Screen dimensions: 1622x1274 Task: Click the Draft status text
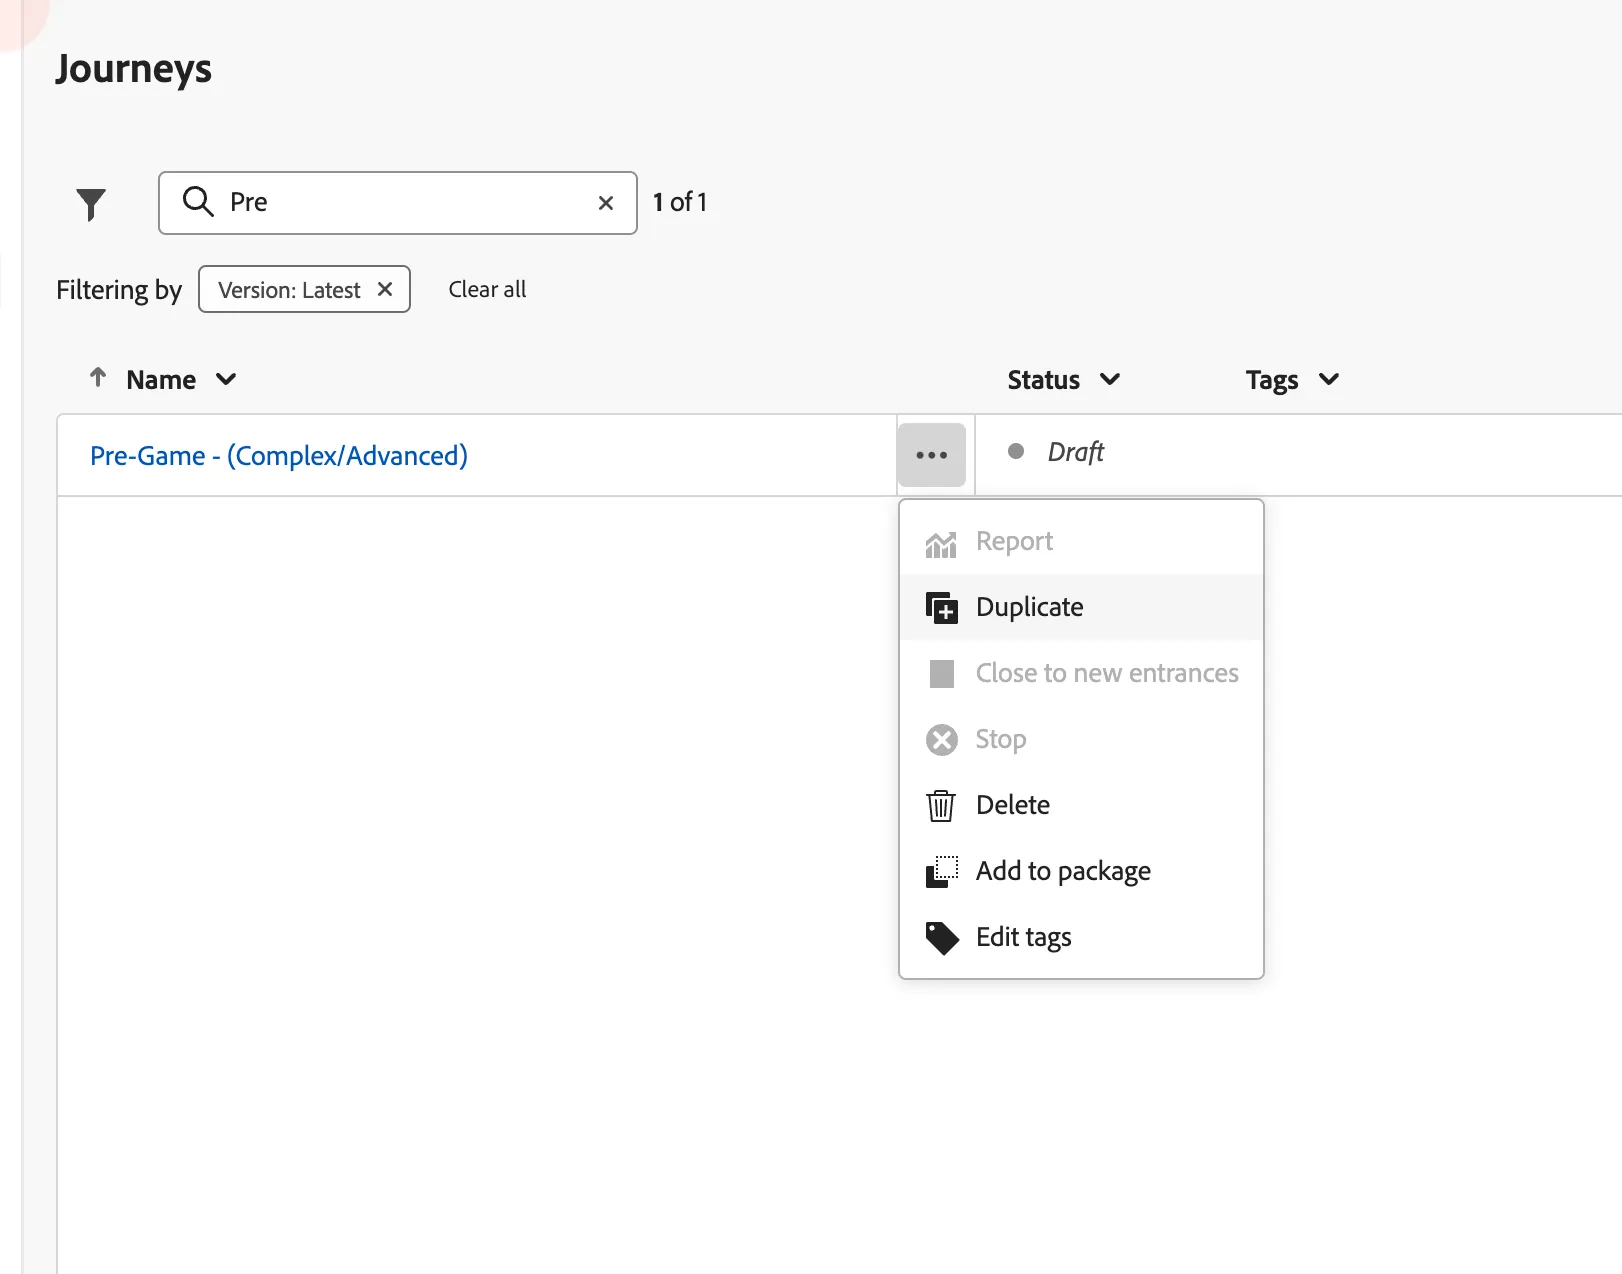coord(1075,452)
